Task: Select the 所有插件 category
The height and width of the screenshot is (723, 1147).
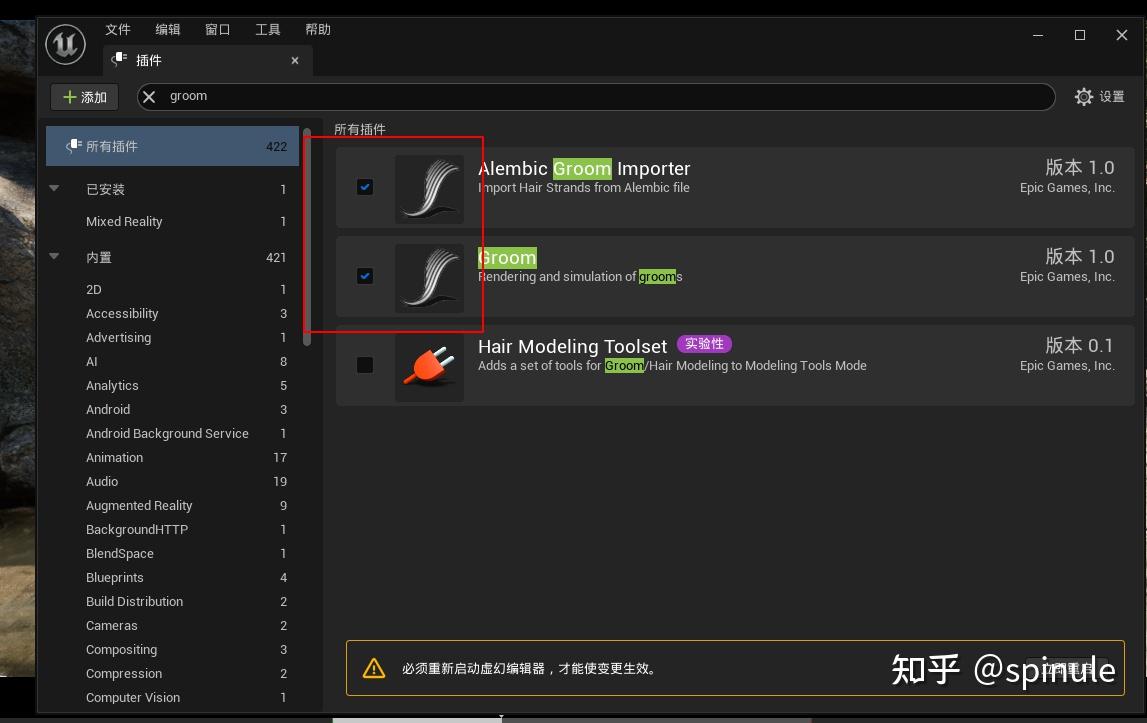Action: (173, 146)
